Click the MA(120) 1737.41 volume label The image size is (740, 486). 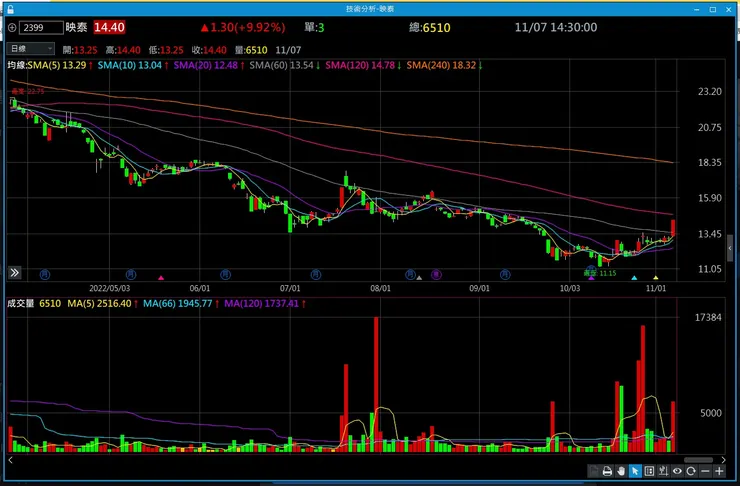[261, 303]
